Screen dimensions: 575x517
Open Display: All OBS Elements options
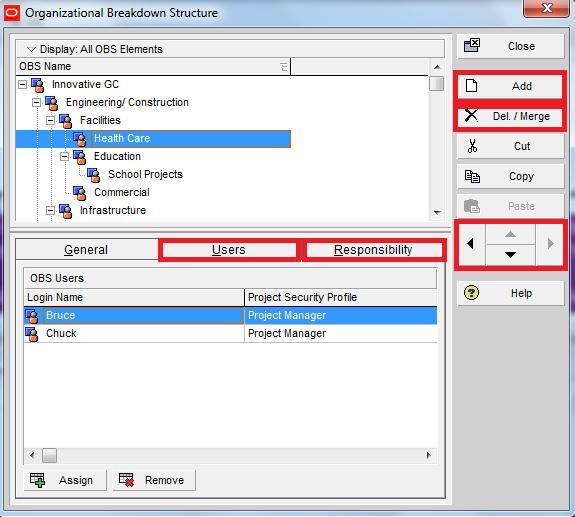[230, 49]
